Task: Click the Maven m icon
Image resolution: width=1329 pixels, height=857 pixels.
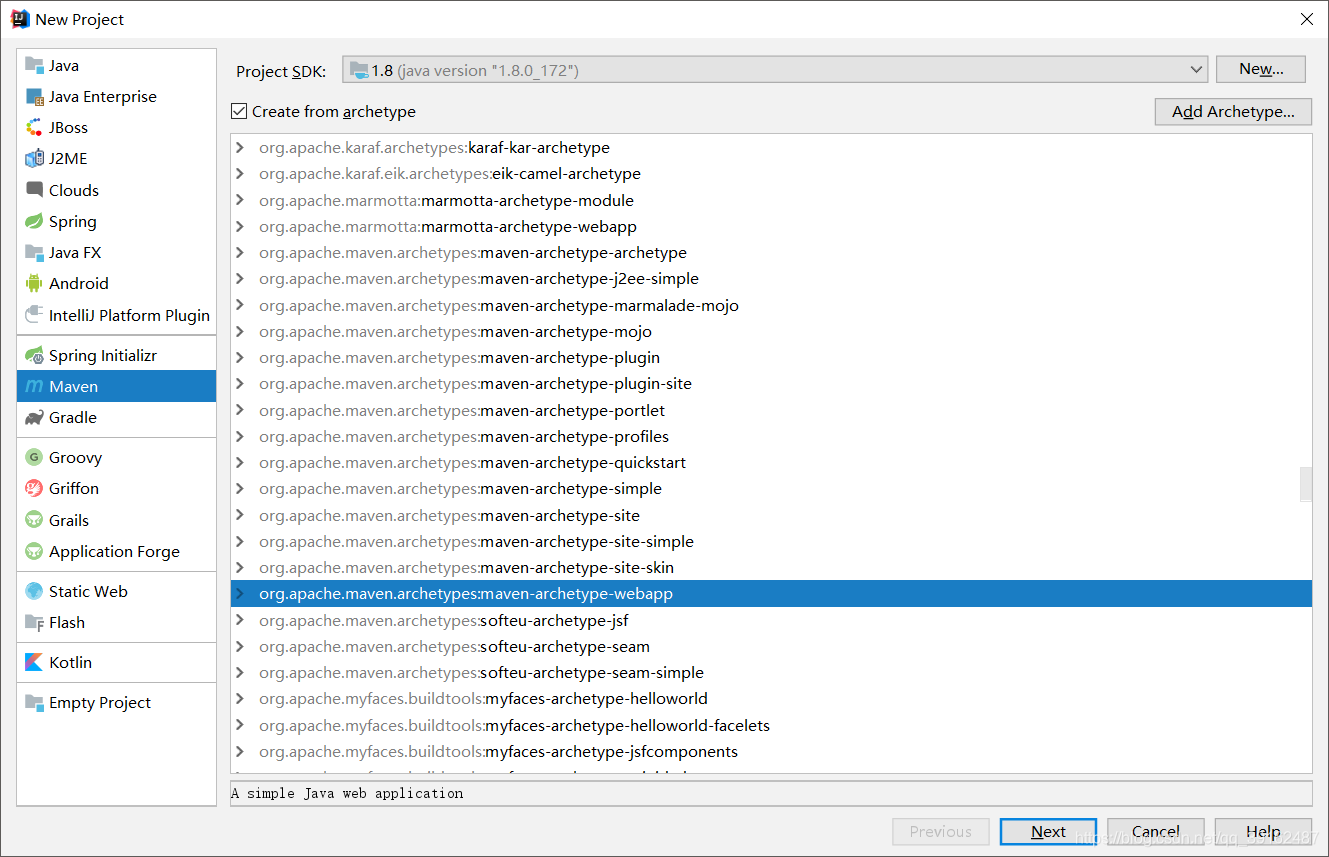Action: pyautogui.click(x=34, y=386)
